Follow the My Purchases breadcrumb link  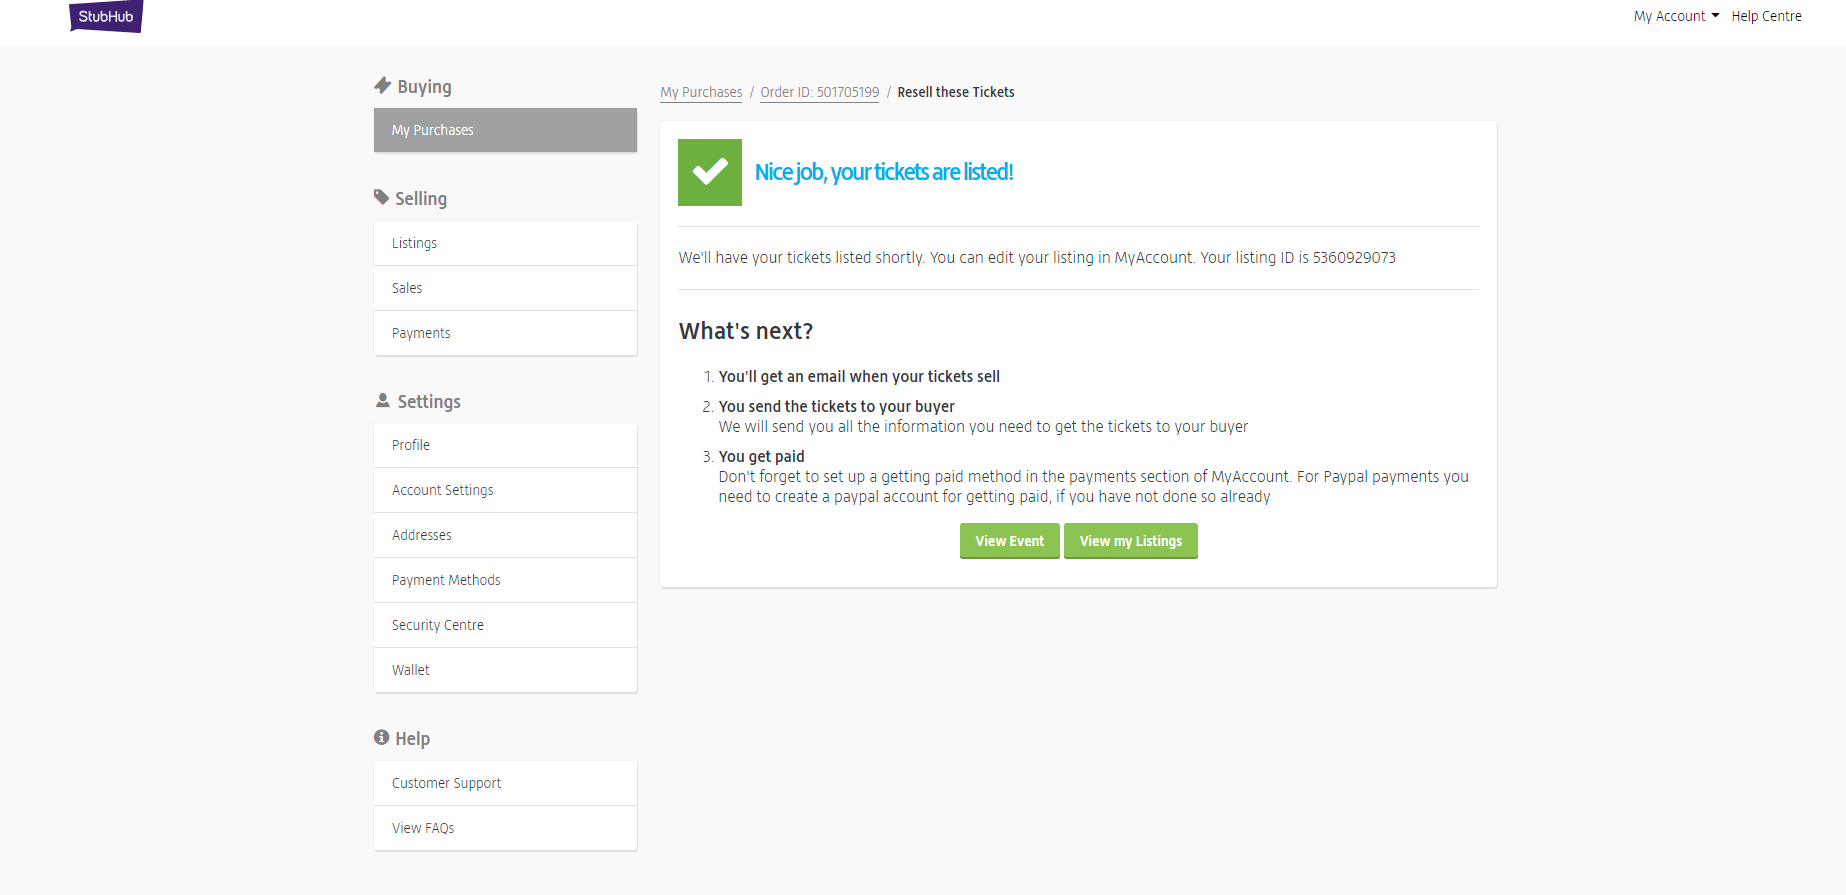[701, 92]
